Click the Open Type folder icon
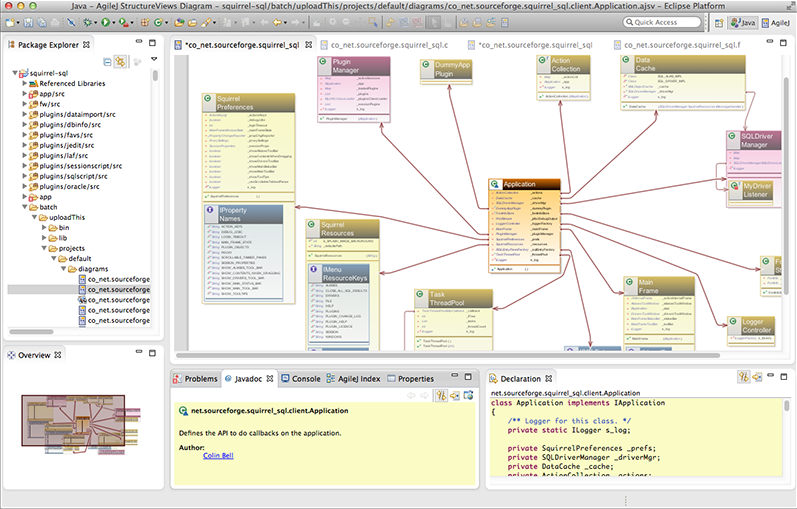The image size is (797, 509). pyautogui.click(x=179, y=22)
